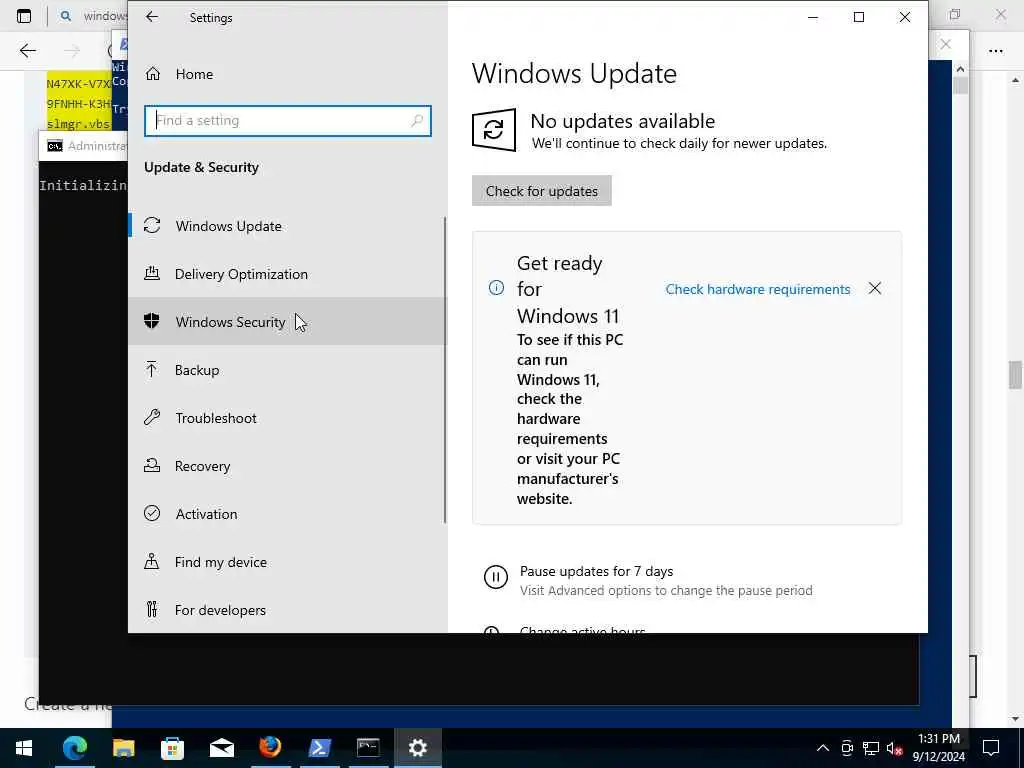This screenshot has height=768, width=1024.
Task: Click the large update status refresh icon
Action: [x=494, y=130]
